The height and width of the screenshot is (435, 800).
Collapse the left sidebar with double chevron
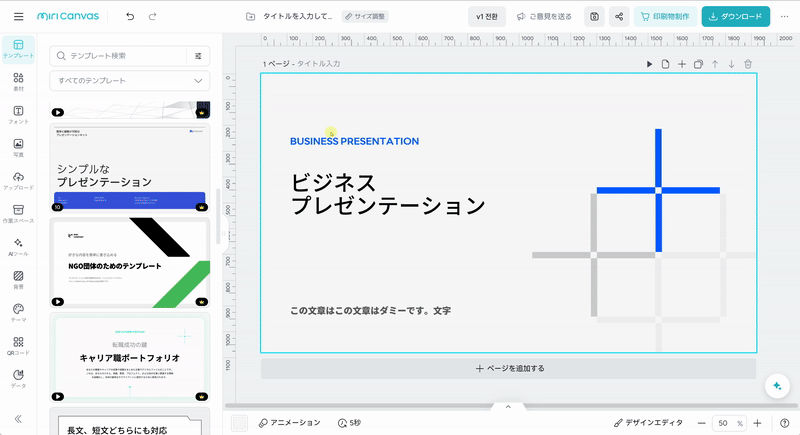click(x=18, y=419)
